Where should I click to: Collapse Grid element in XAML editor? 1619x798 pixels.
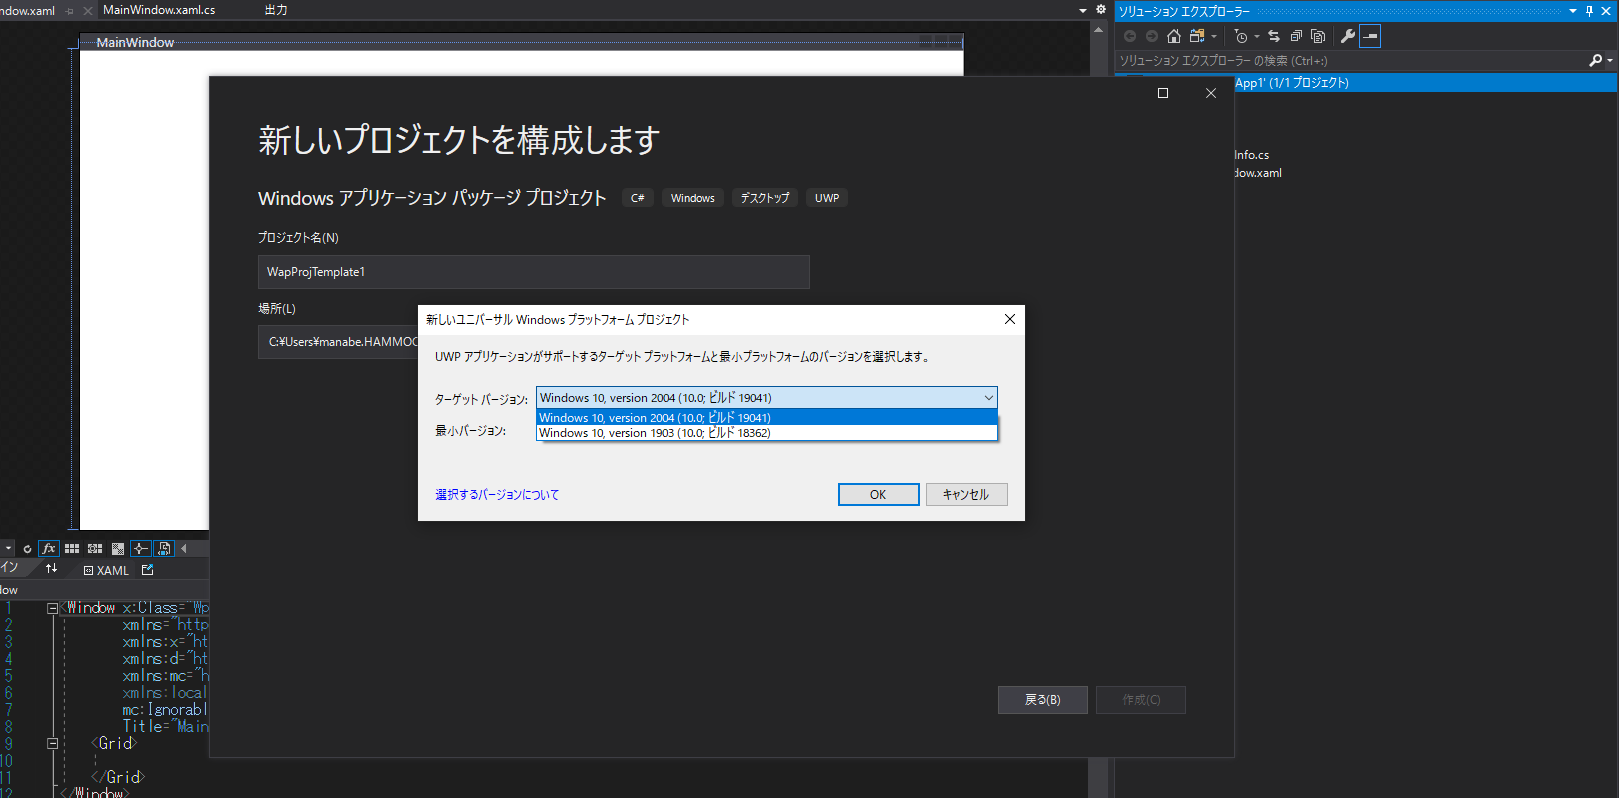tap(52, 744)
